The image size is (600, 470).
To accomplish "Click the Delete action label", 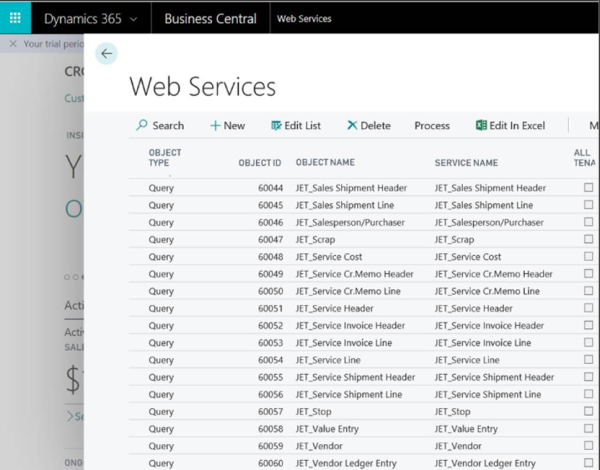I will [x=375, y=126].
